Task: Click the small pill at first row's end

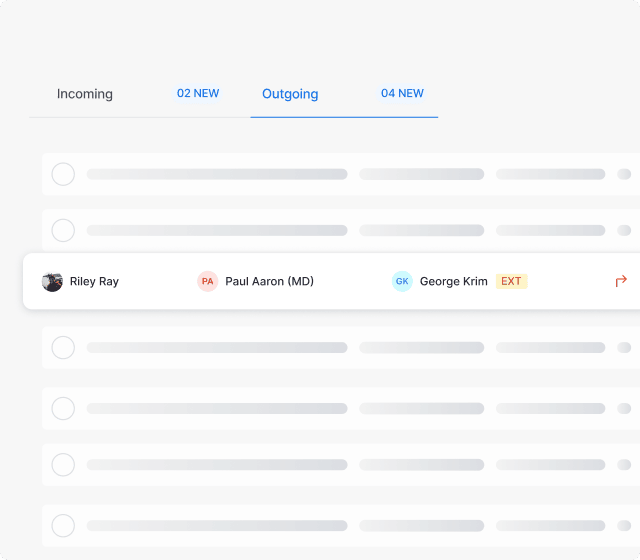Action: point(624,174)
